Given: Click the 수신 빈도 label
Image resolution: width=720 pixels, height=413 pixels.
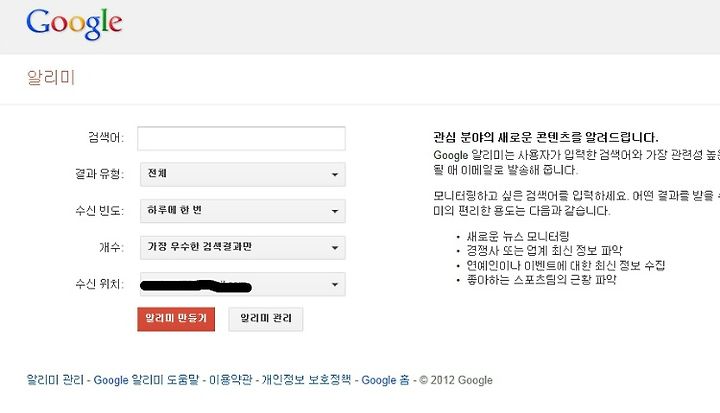Looking at the screenshot, I should click(100, 210).
